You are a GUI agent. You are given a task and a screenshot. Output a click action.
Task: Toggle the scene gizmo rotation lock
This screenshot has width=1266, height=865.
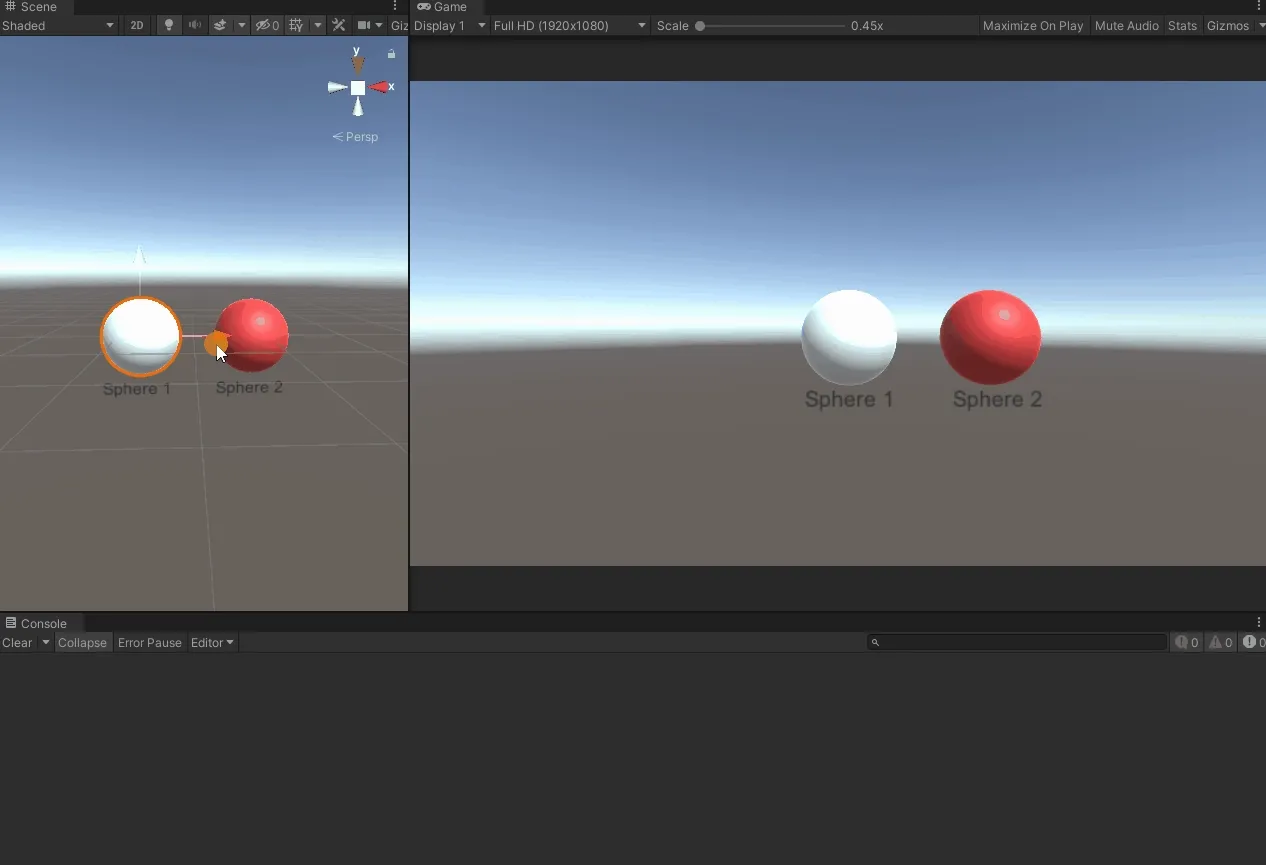coord(391,54)
